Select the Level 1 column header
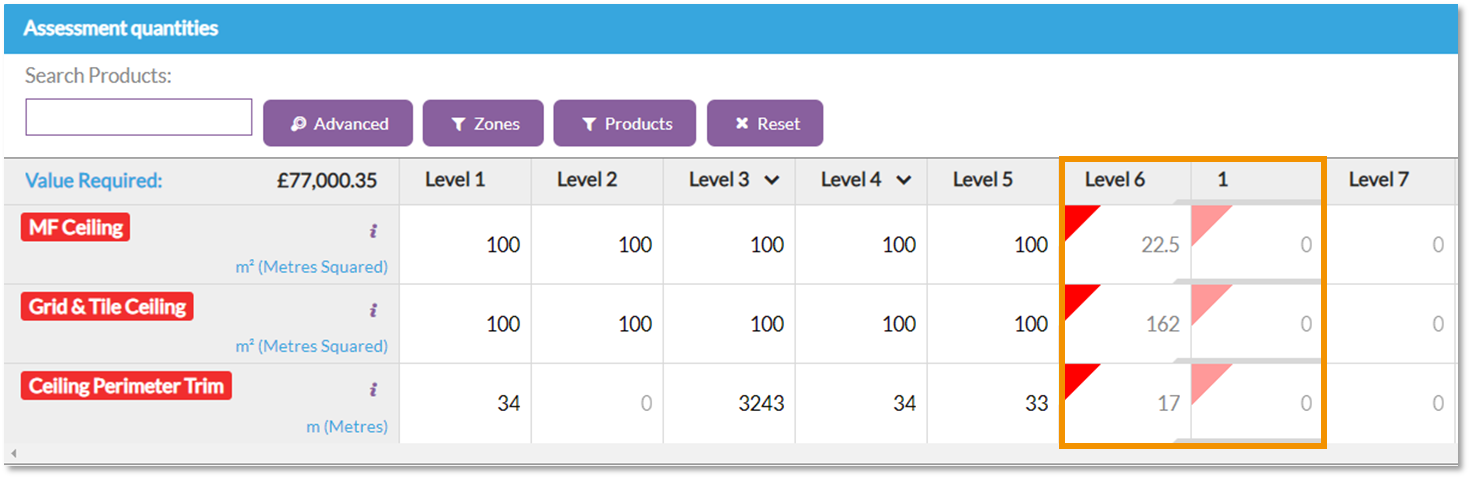The width and height of the screenshot is (1471, 479). point(455,180)
